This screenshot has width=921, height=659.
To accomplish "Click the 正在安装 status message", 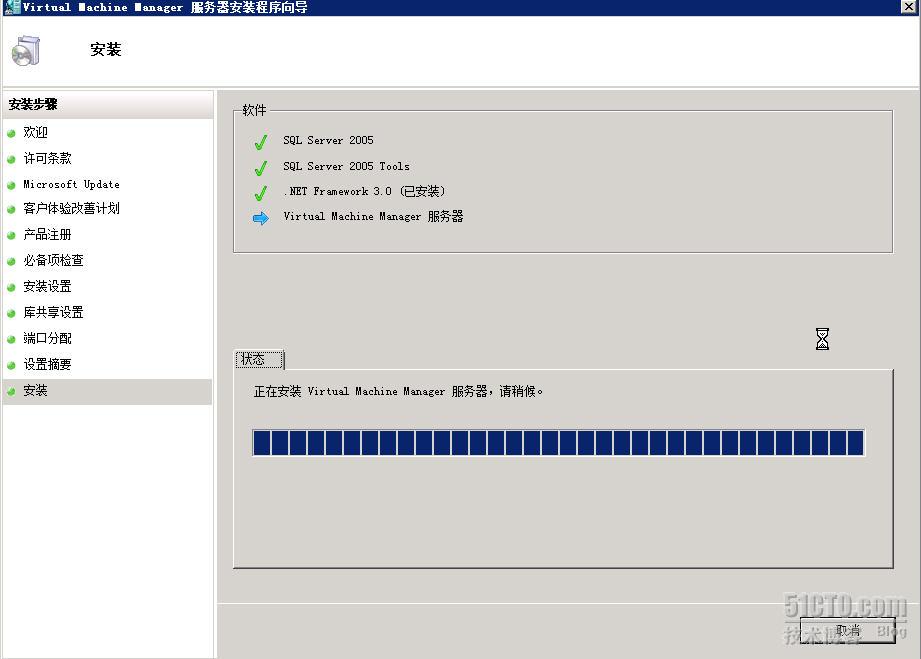I will click(398, 391).
